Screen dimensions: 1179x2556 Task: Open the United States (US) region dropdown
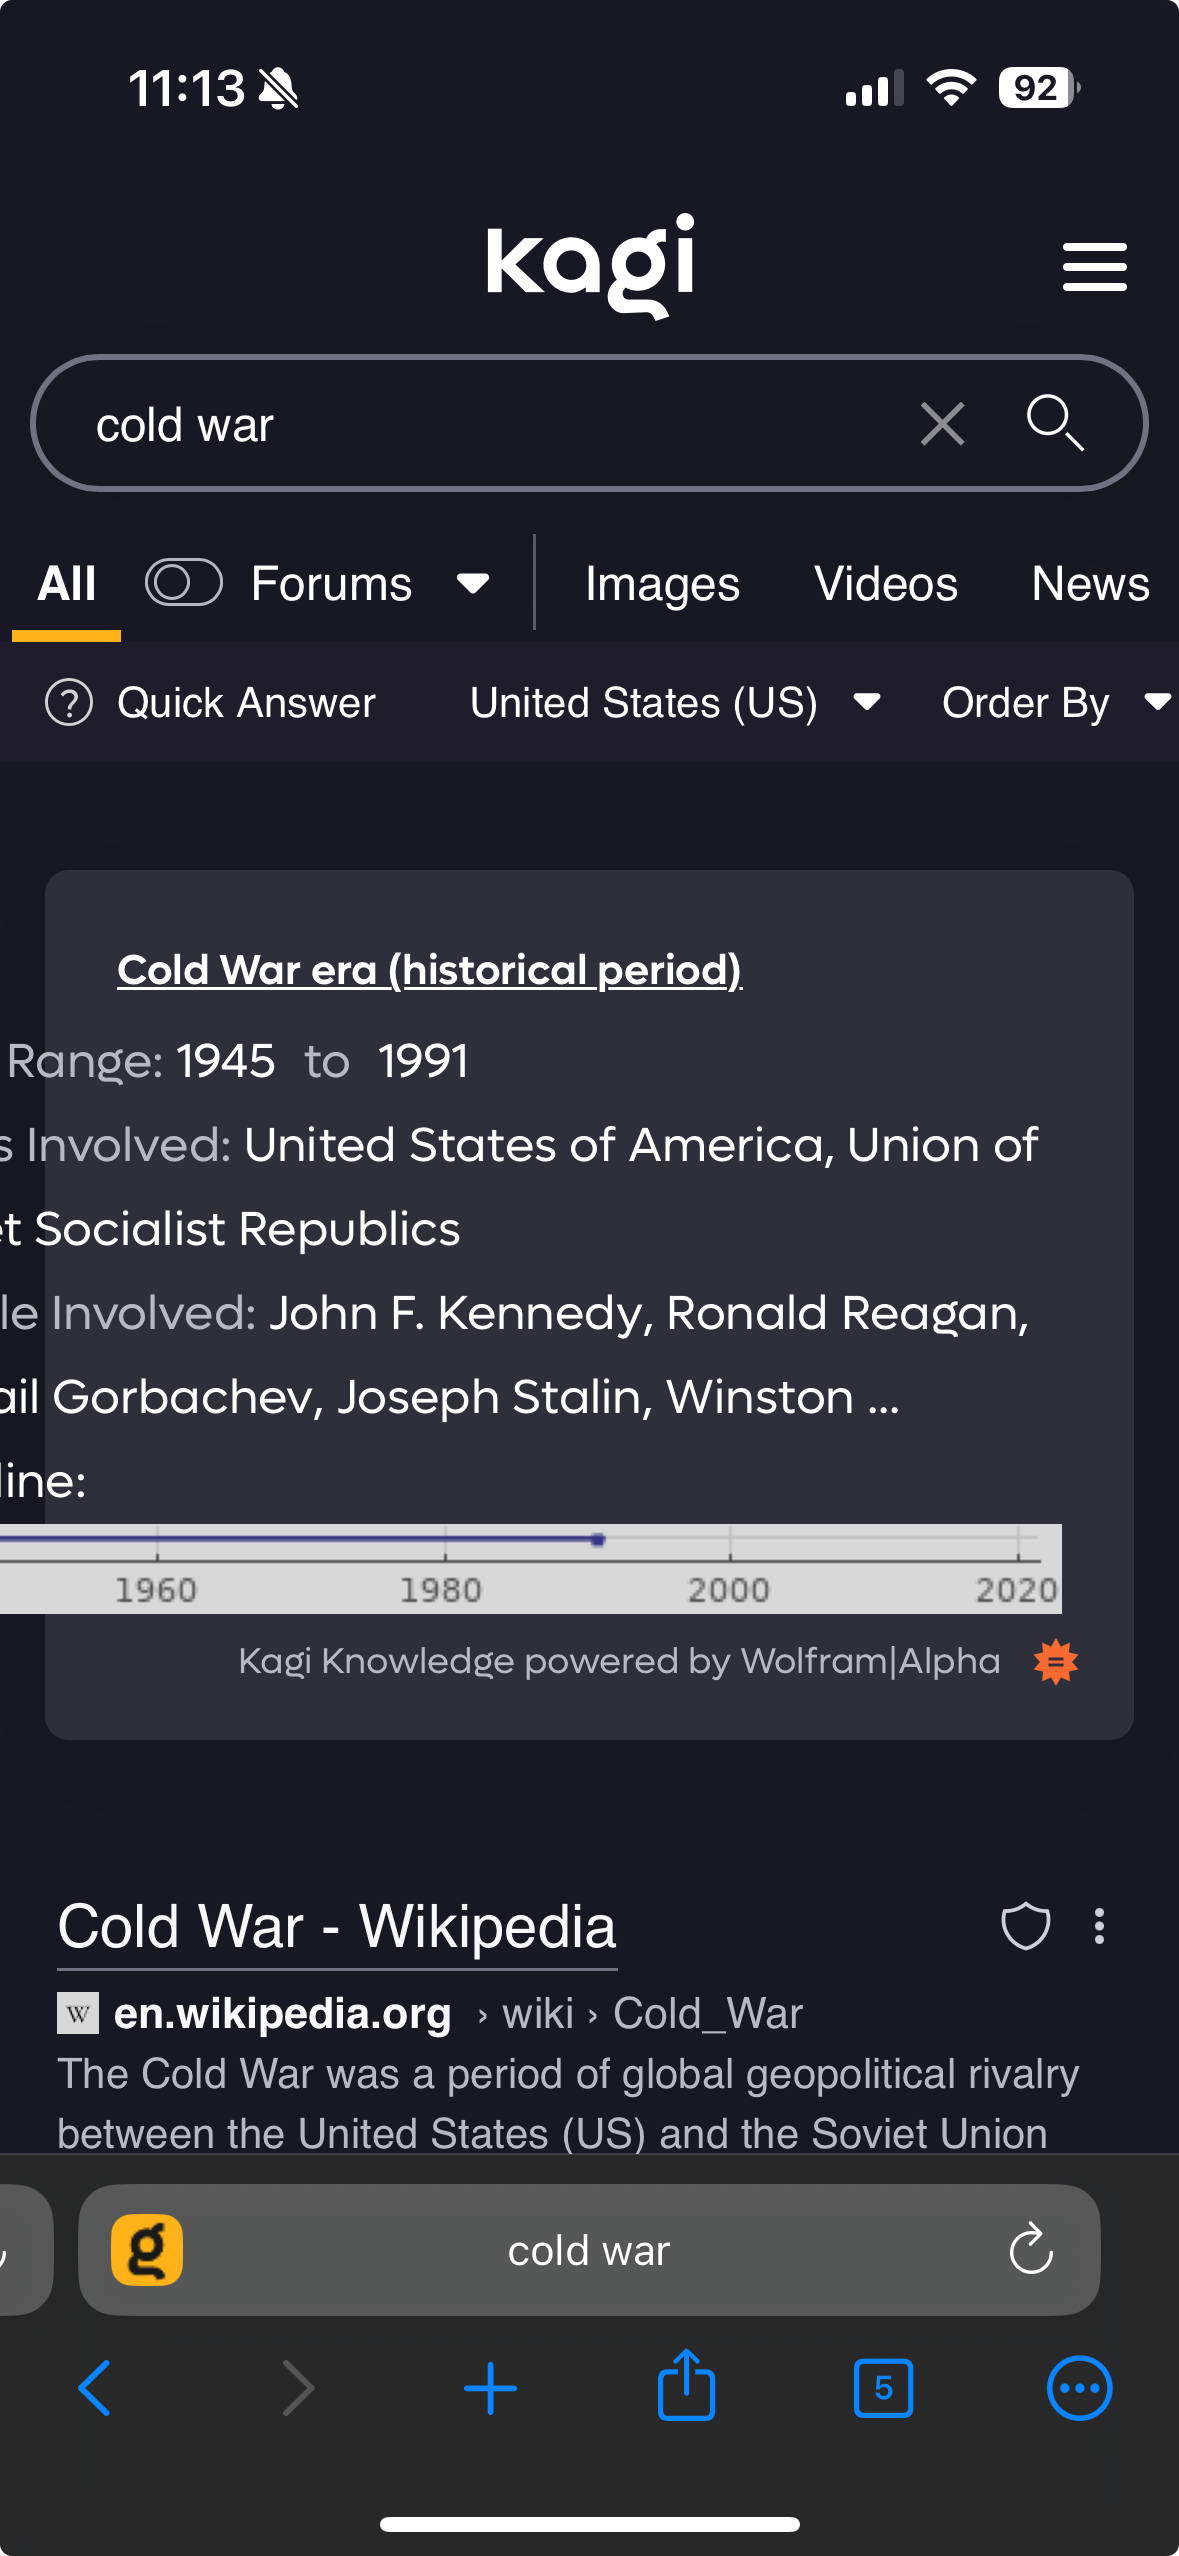(x=675, y=703)
